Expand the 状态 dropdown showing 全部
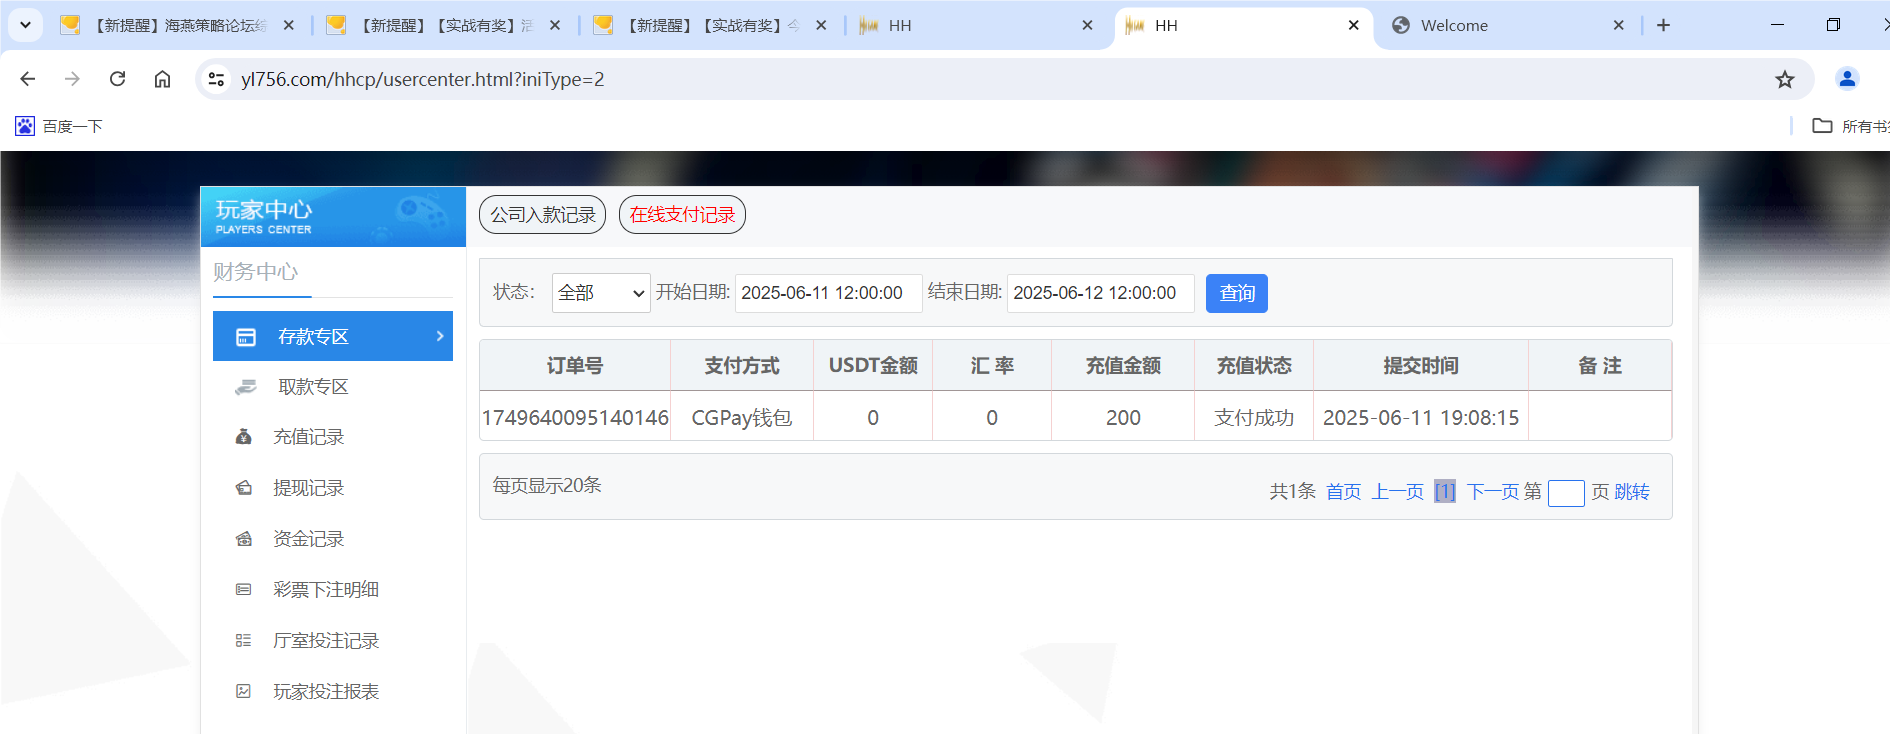This screenshot has height=734, width=1890. pyautogui.click(x=600, y=293)
